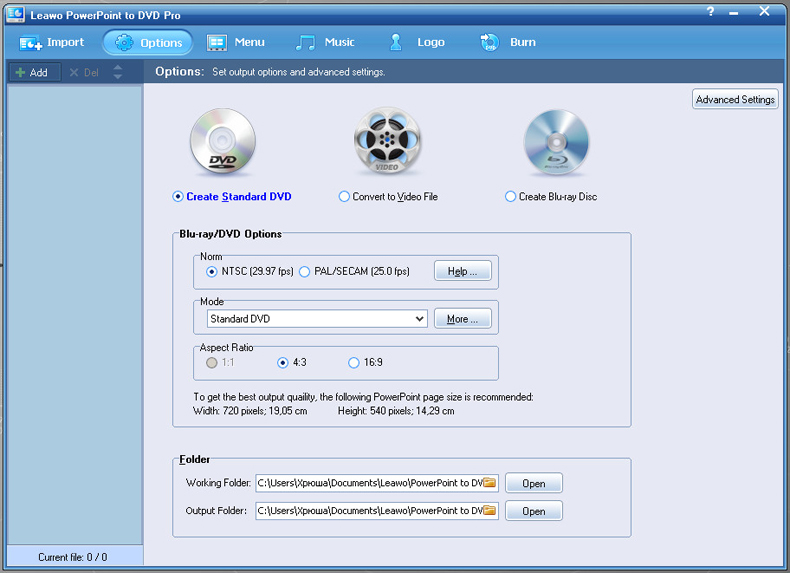Screen dimensions: 790x573
Task: Open the Logo tab
Action: click(x=417, y=42)
